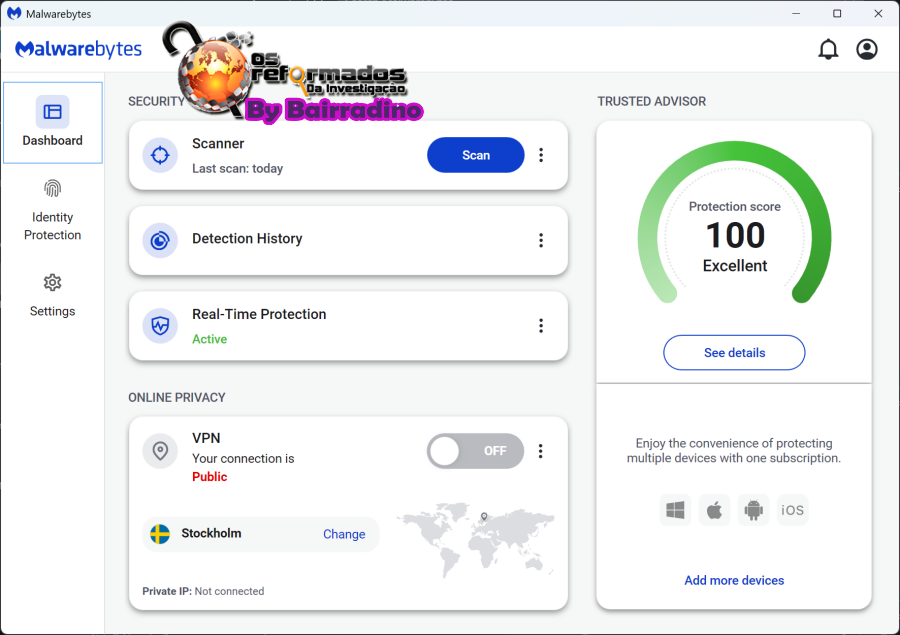Minimize the Malwarebytes window

[x=796, y=13]
